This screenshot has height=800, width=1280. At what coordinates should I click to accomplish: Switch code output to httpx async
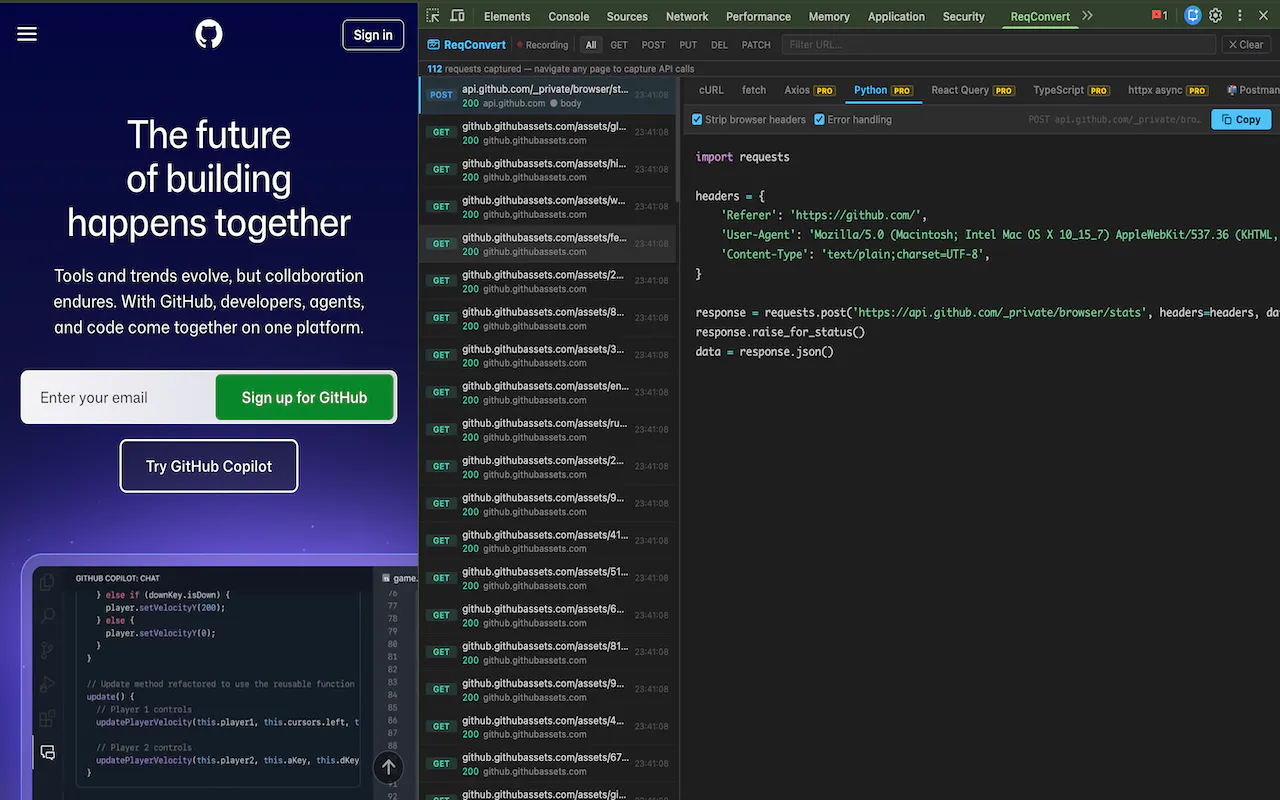tap(1168, 90)
